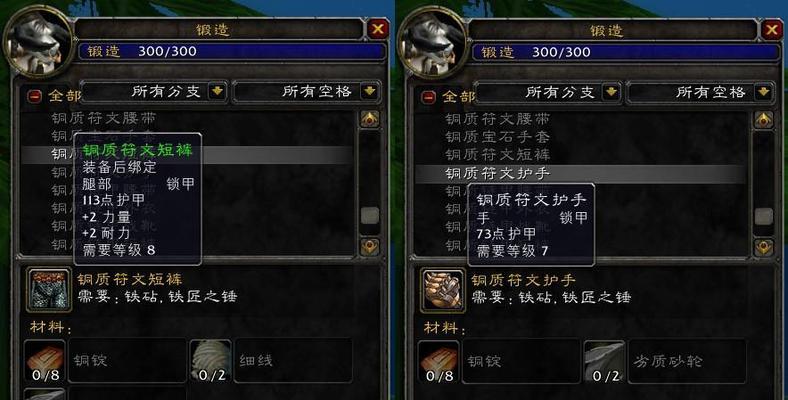Click the 铜锭 copper bar icon in left window

45,361
